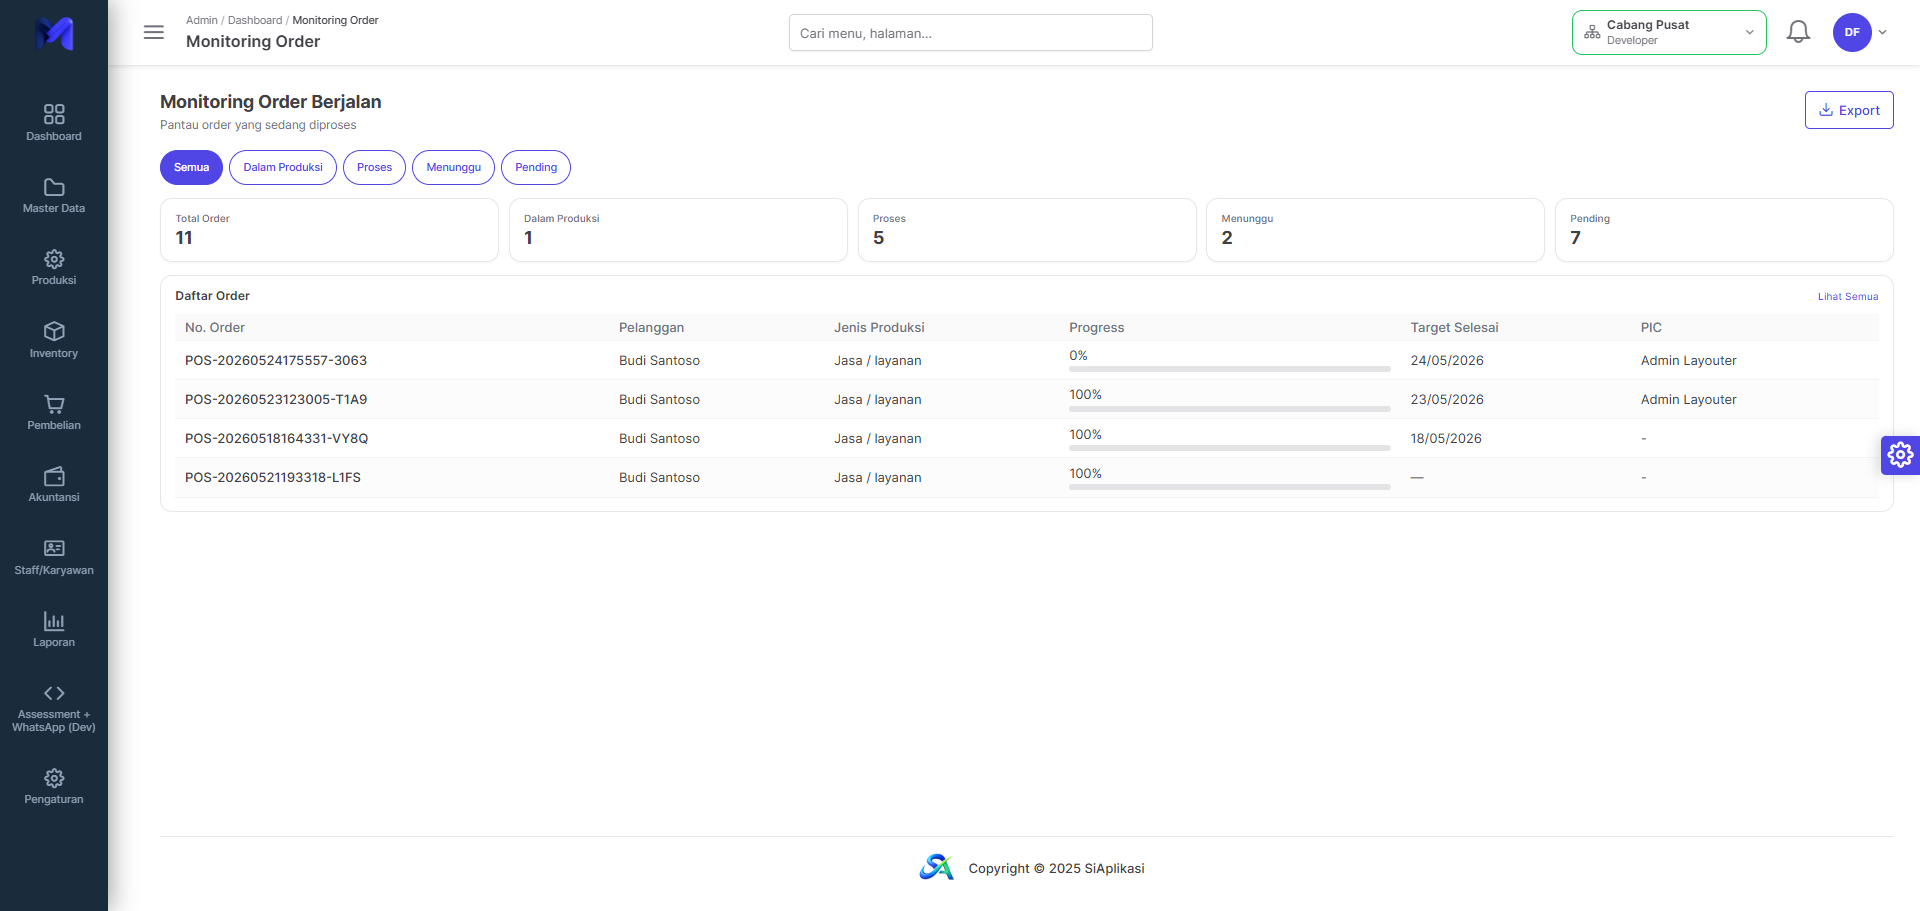Open Inventory box icon

(54, 331)
